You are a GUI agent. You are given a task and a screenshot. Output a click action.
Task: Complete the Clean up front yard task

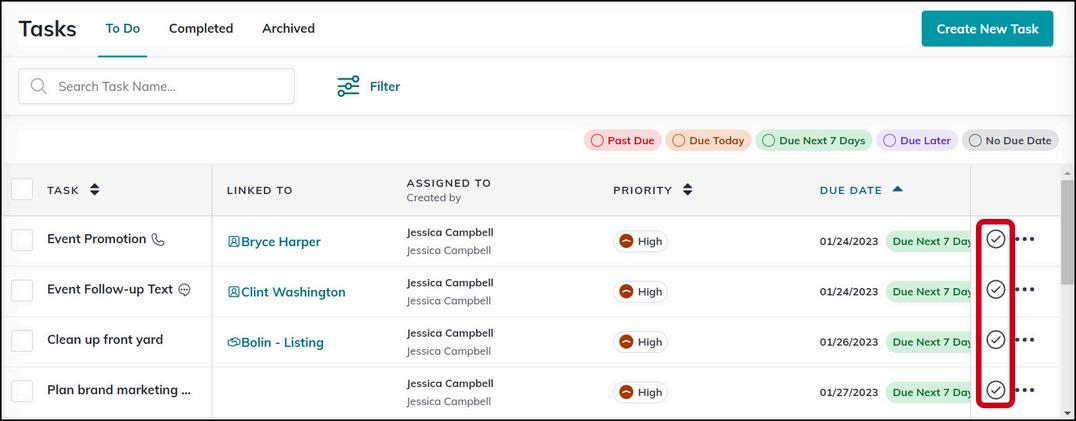click(995, 339)
